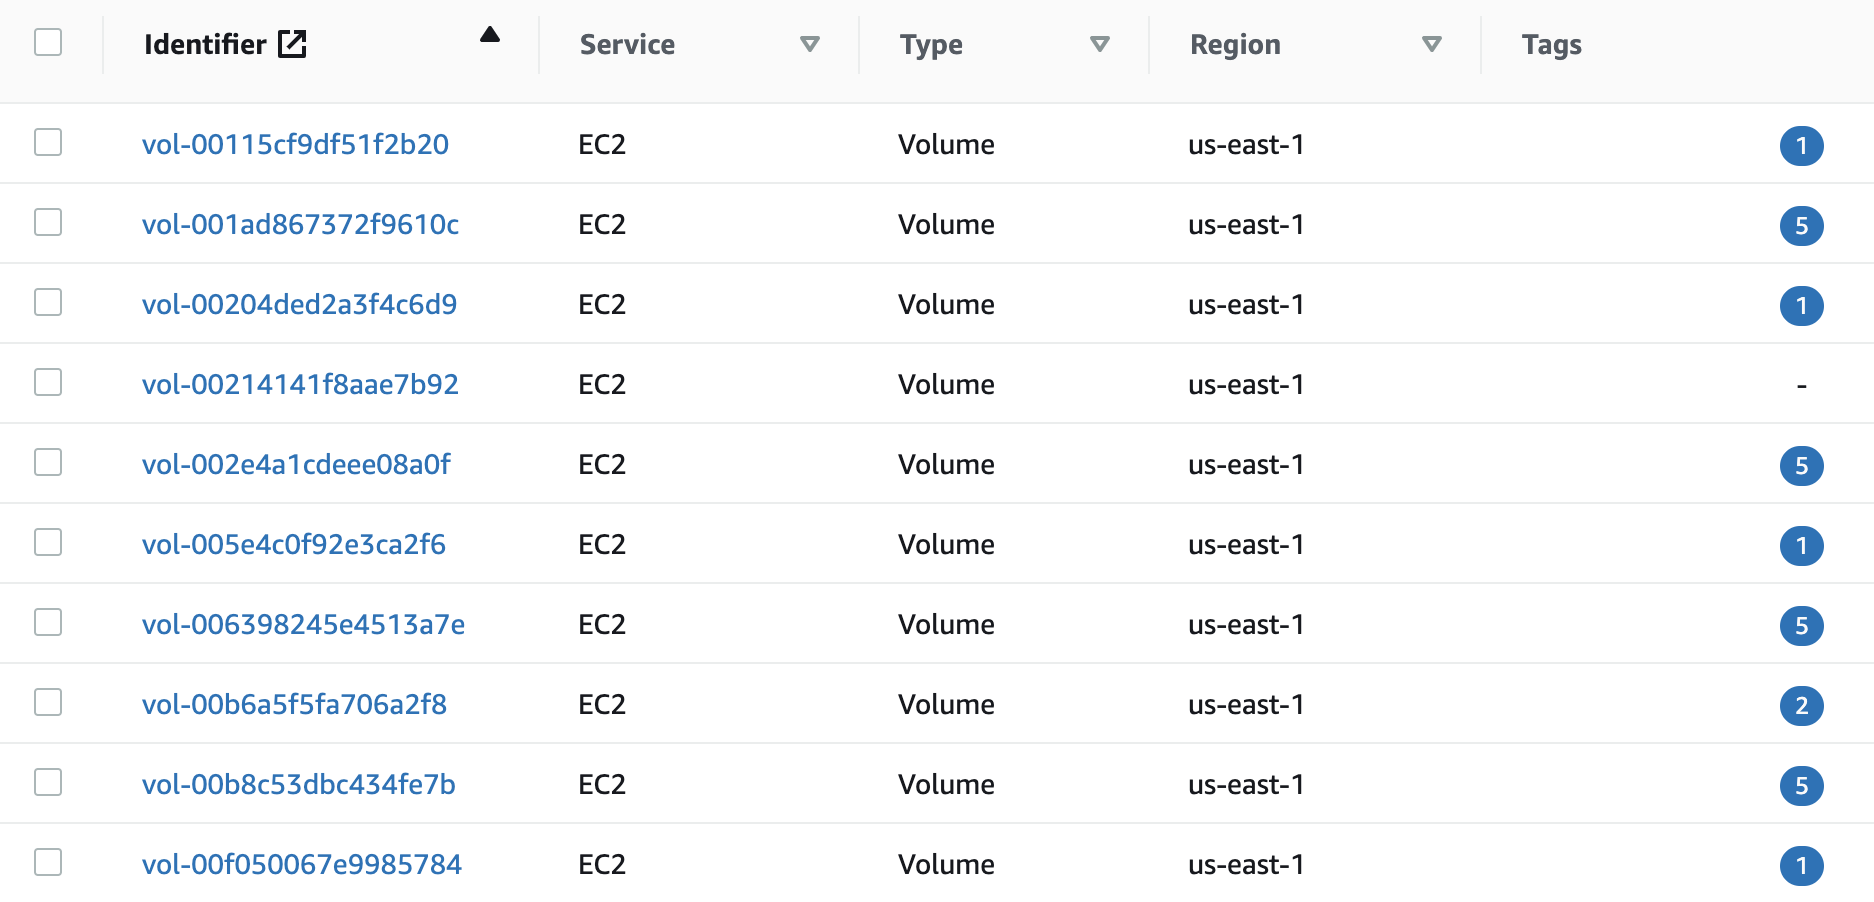Viewport: 1874px width, 902px height.
Task: Select checkbox for vol-00b8c53dbc434fe7b row
Action: click(x=48, y=782)
